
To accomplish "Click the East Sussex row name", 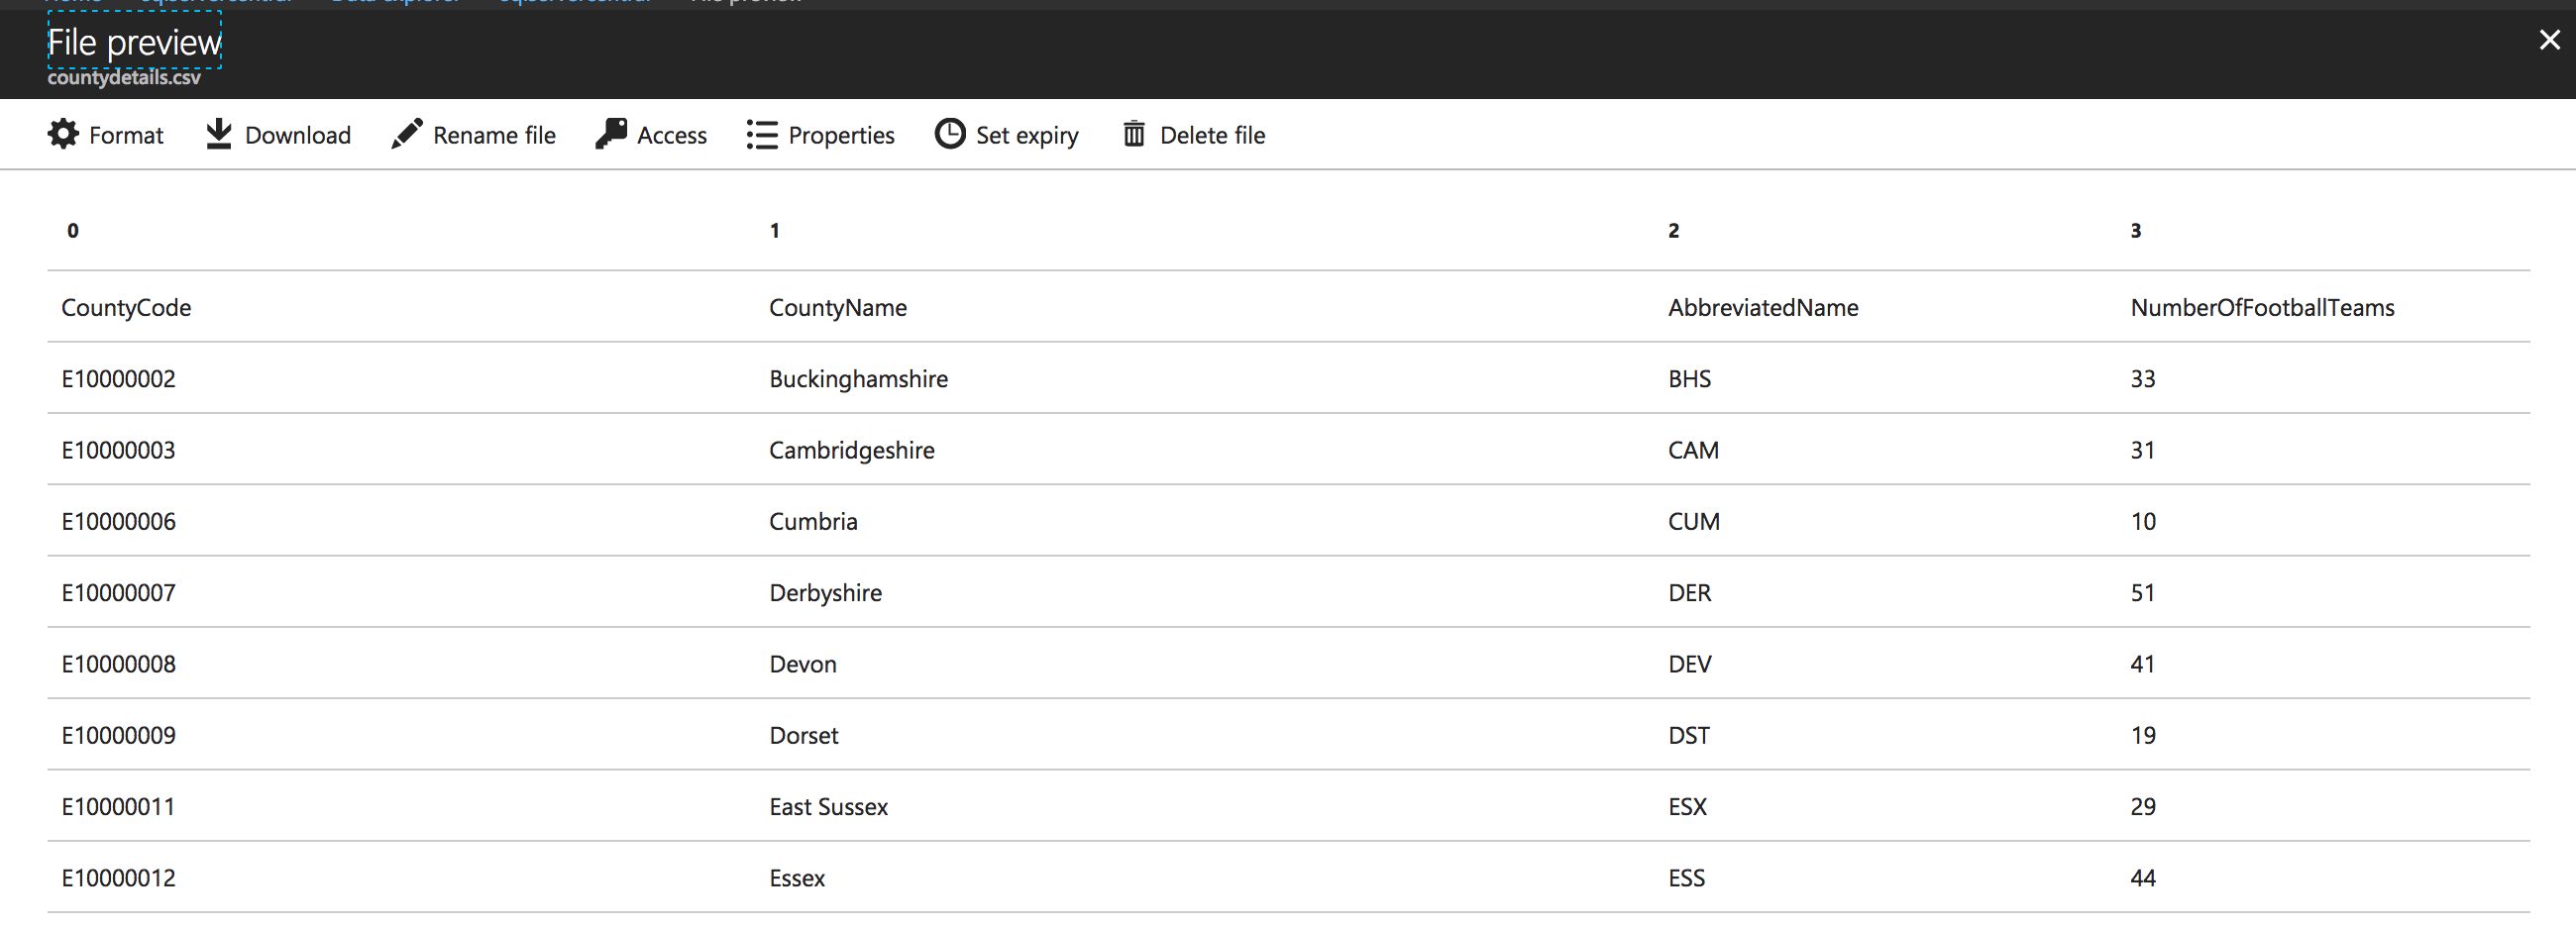I will tap(828, 807).
